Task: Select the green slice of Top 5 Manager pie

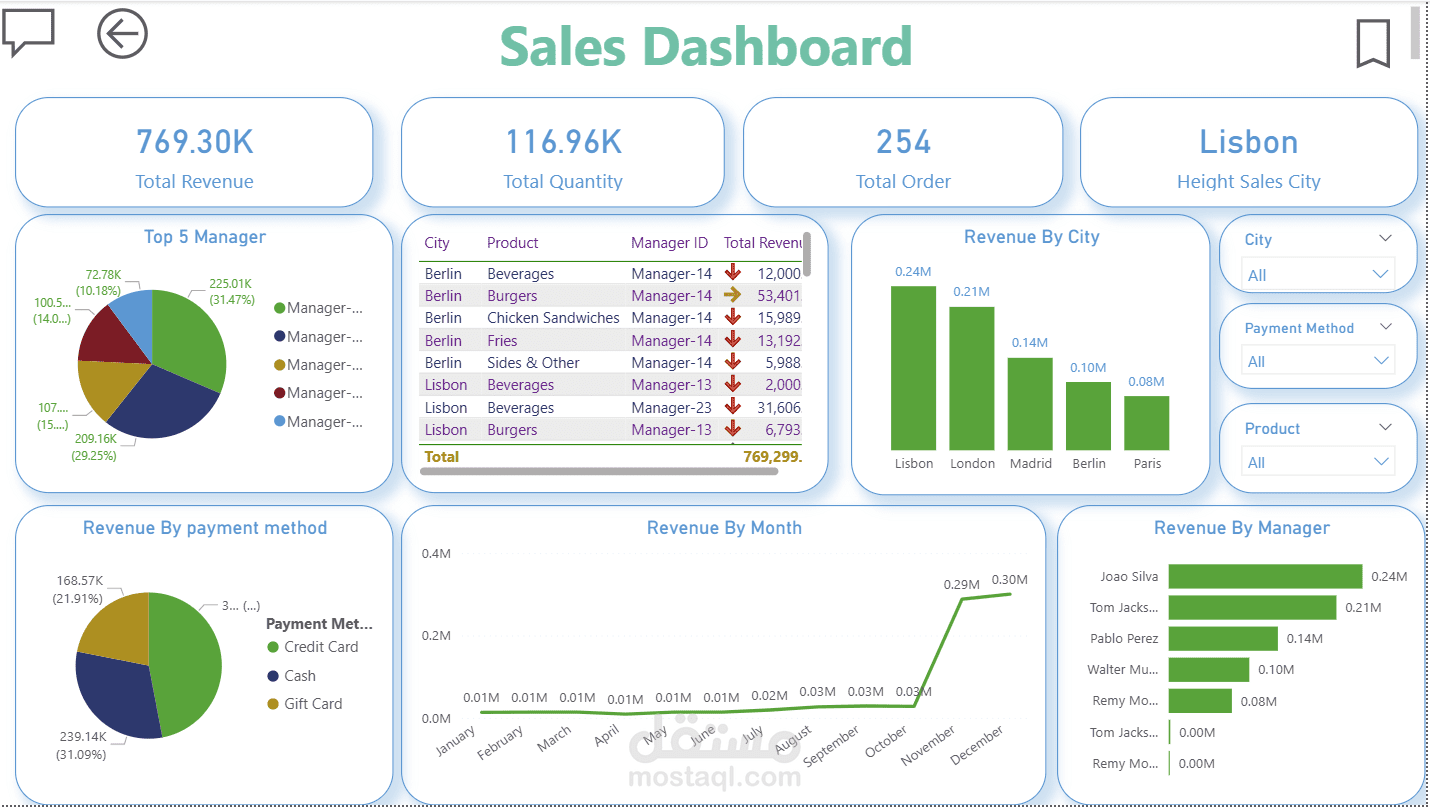Action: [192, 337]
